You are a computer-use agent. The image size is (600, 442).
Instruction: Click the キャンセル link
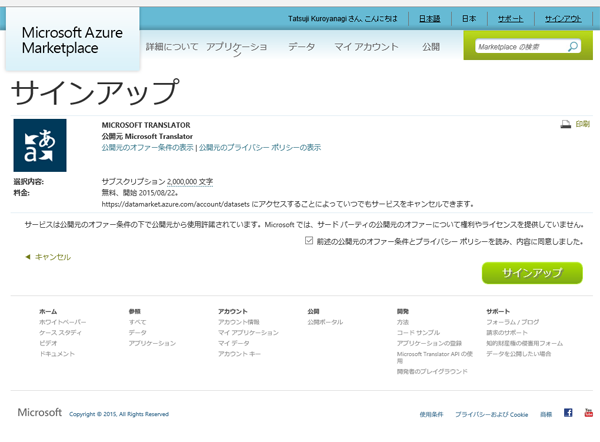tap(53, 257)
